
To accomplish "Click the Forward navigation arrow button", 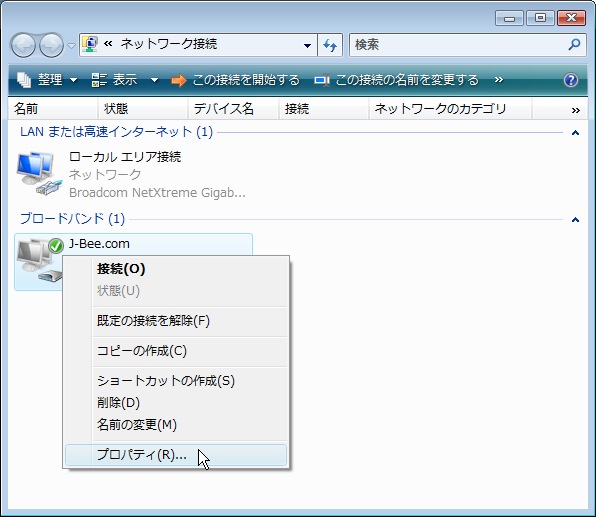I will [52, 45].
